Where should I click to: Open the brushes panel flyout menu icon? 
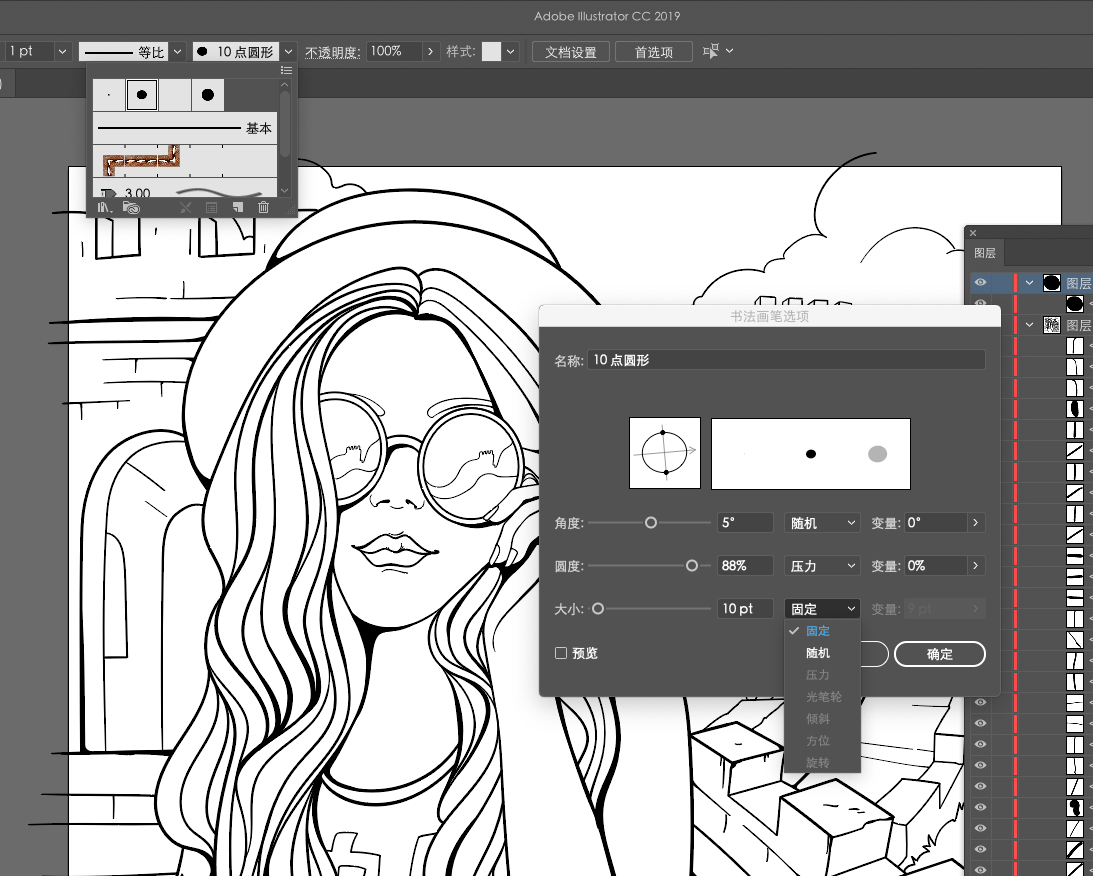[x=286, y=70]
